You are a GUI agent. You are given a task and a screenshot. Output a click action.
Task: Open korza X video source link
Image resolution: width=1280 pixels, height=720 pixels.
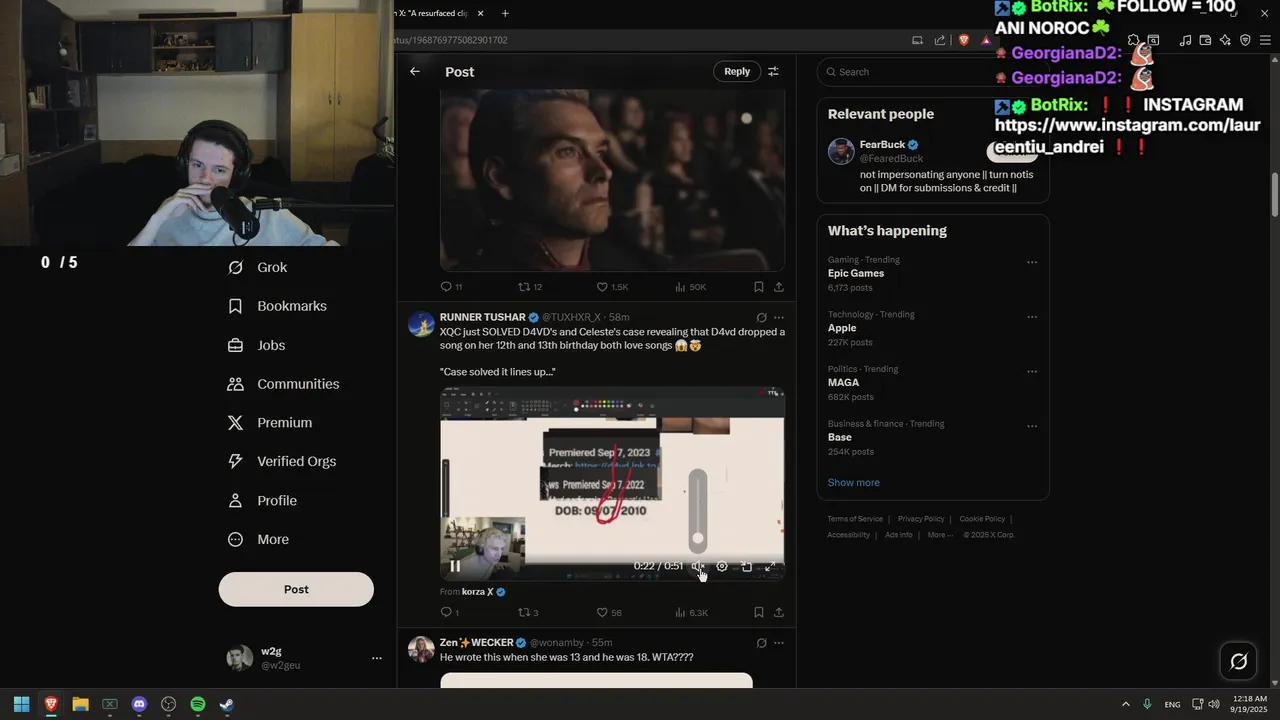[x=476, y=592]
